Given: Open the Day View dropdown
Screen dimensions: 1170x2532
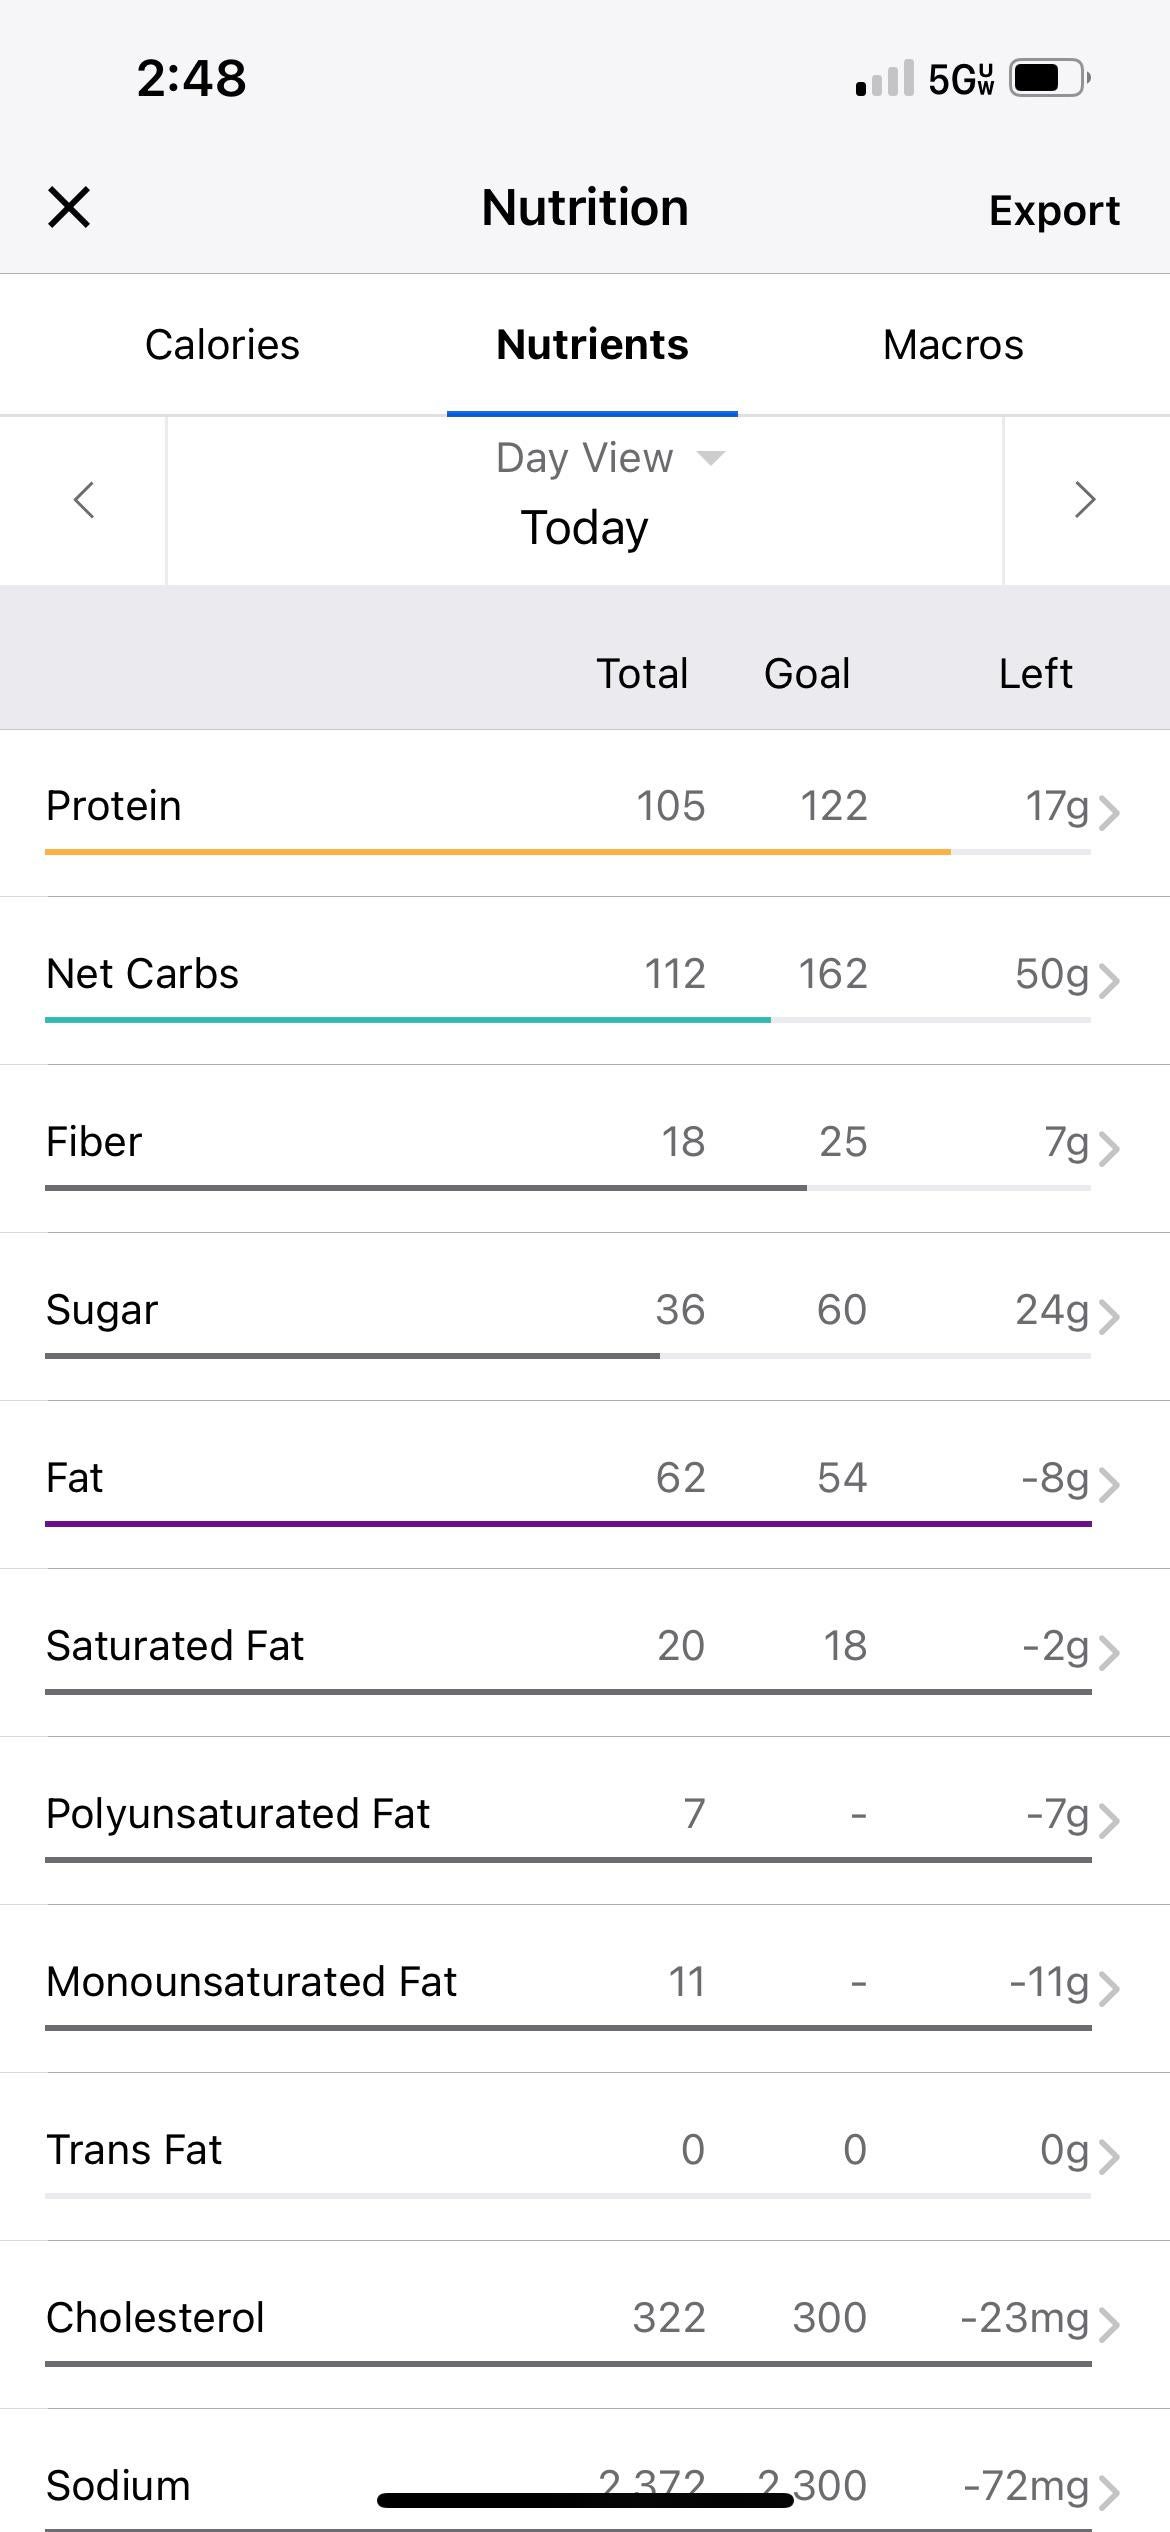Looking at the screenshot, I should click(x=609, y=458).
